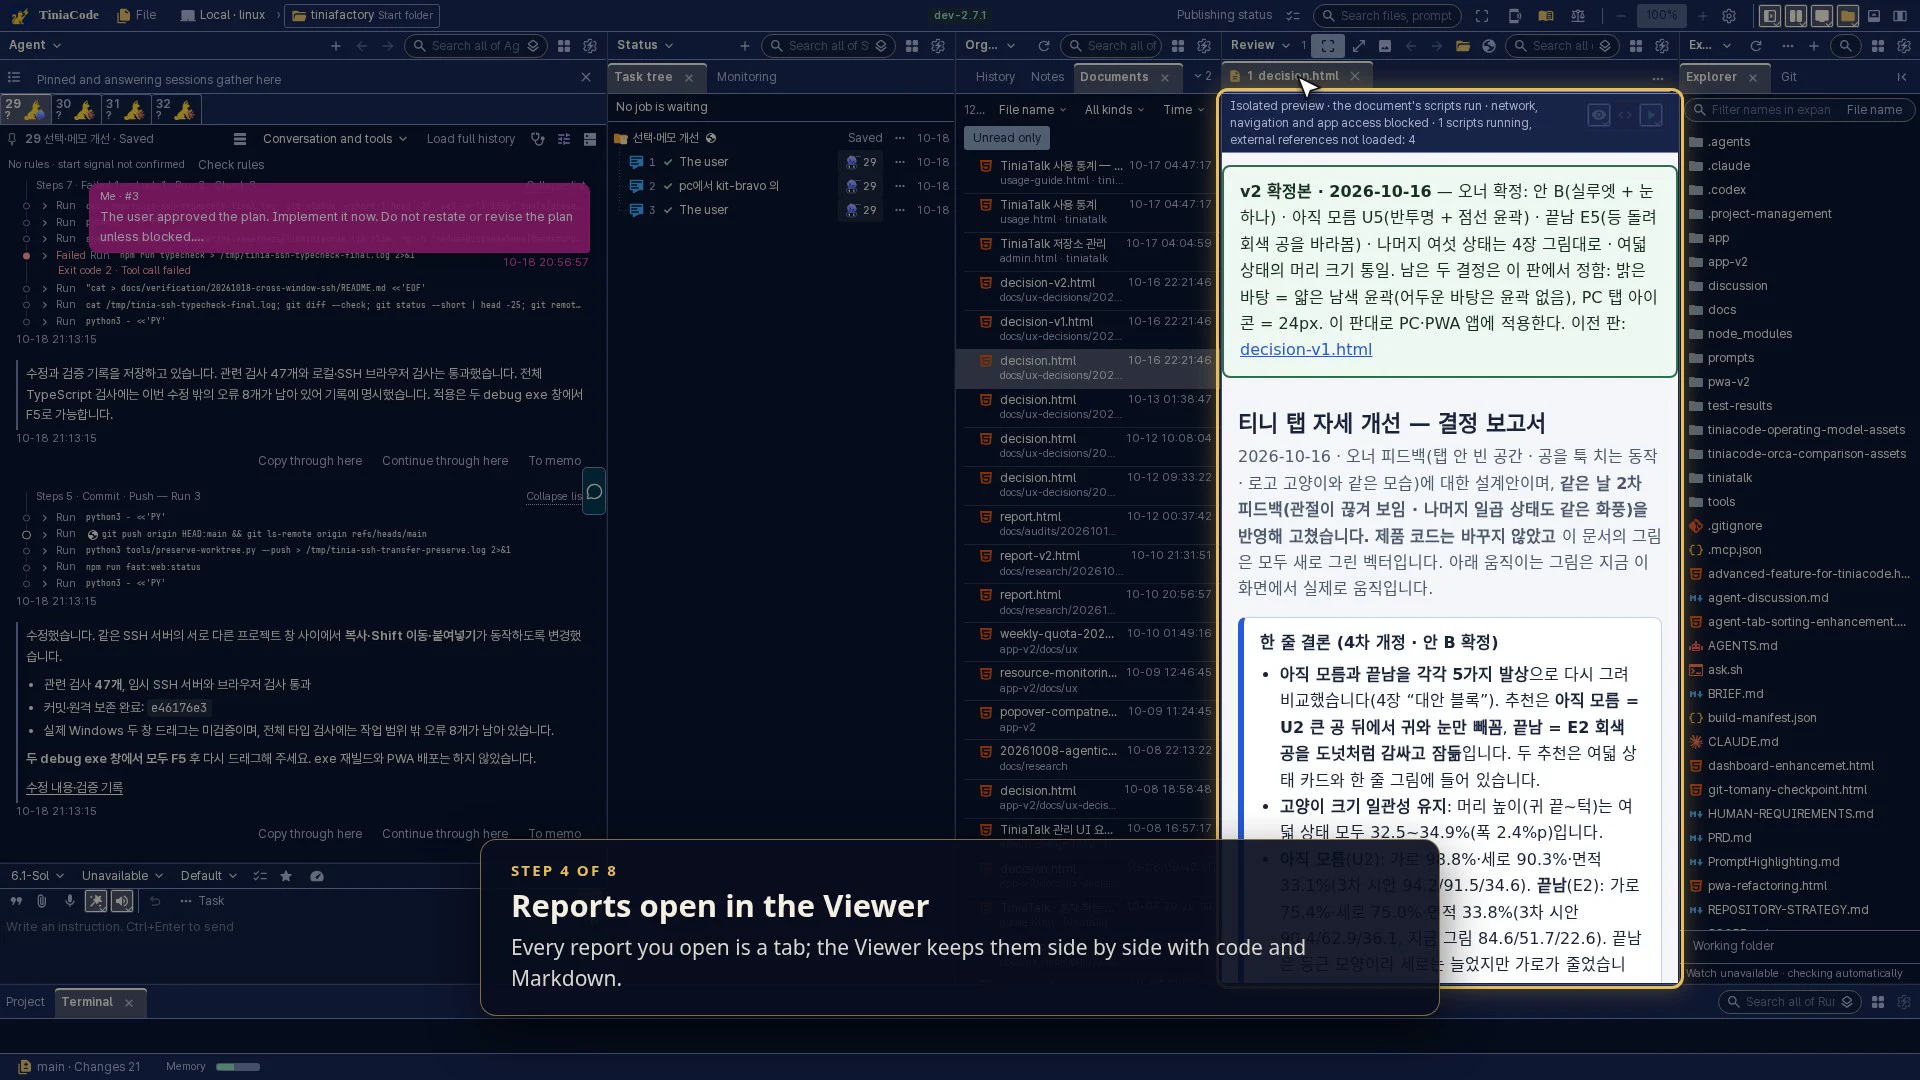Toggle the magic wand button in instruction toolbar
The height and width of the screenshot is (1080, 1920).
[96, 901]
